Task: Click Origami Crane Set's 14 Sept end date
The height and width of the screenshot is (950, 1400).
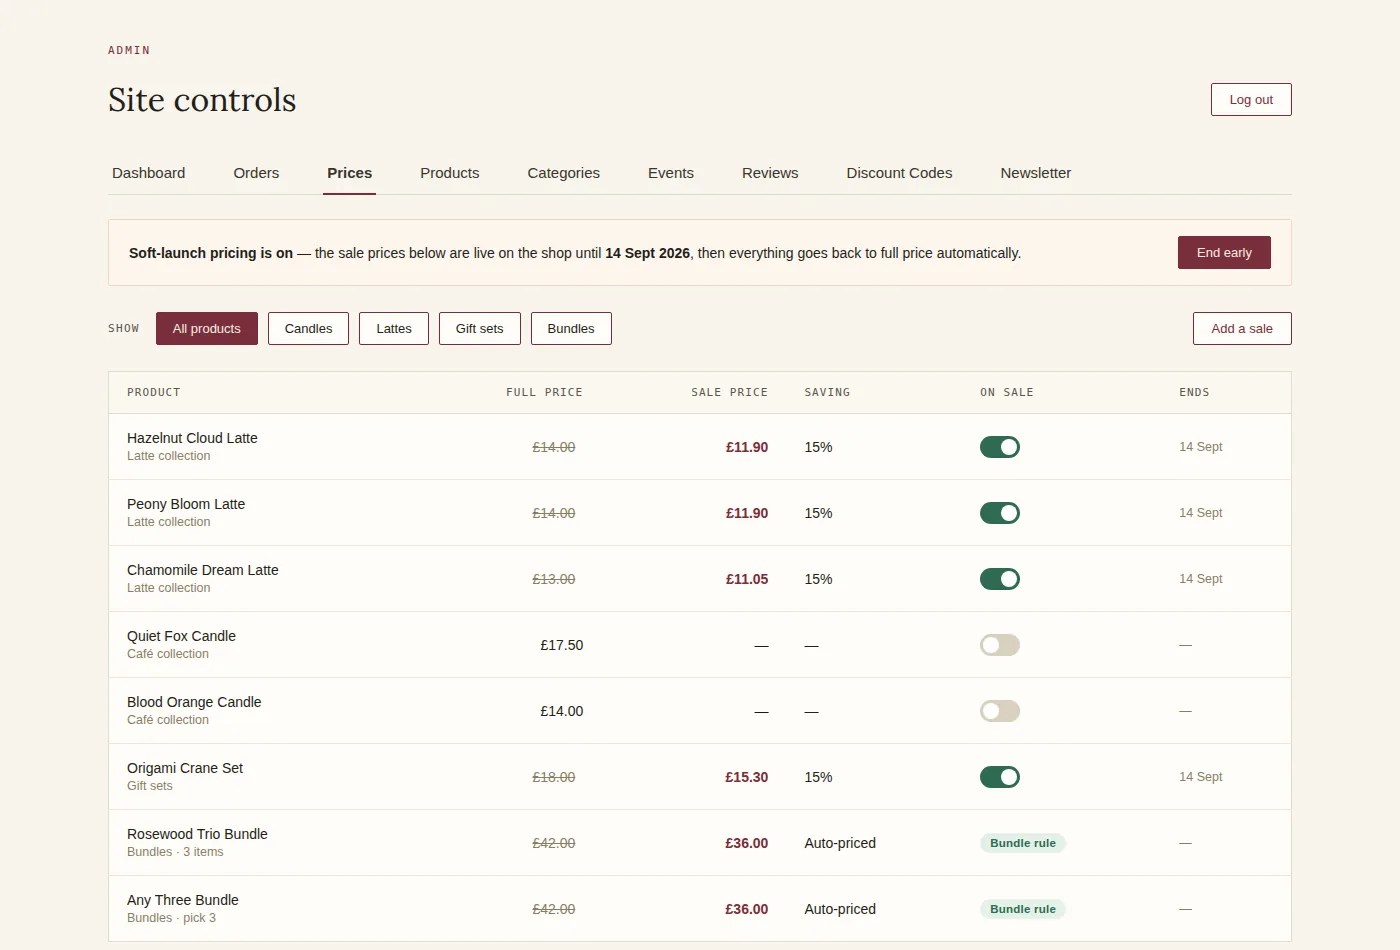Action: pyautogui.click(x=1201, y=777)
